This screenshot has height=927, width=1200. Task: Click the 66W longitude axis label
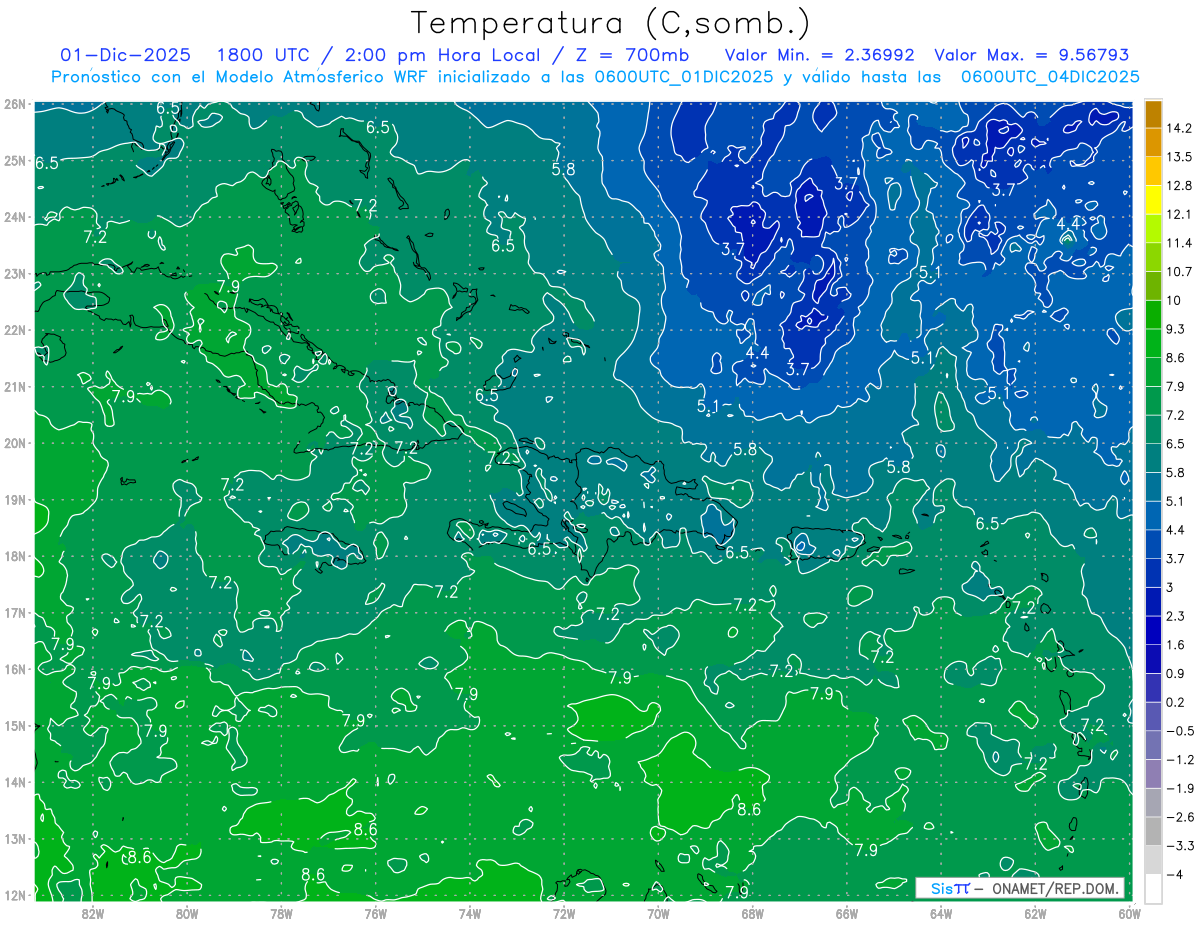pyautogui.click(x=846, y=913)
